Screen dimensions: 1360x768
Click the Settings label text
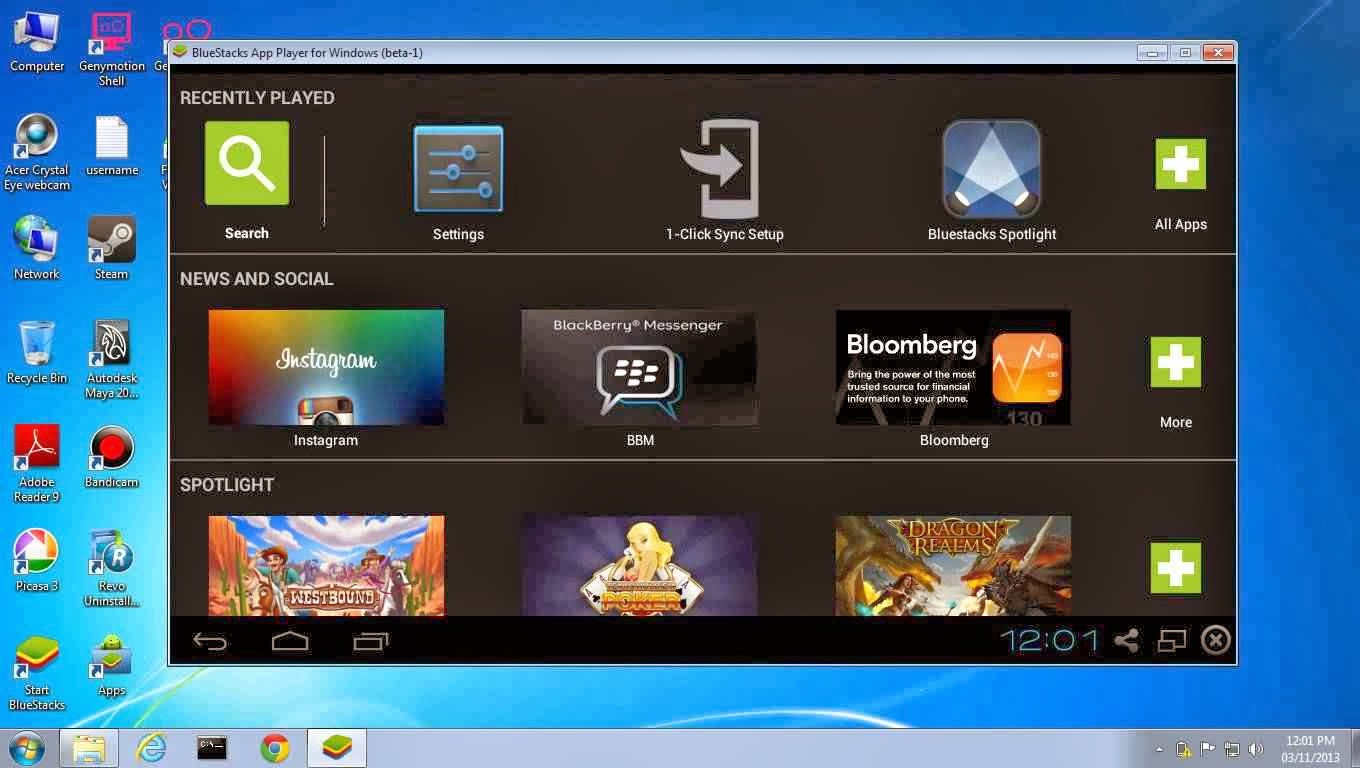point(458,234)
